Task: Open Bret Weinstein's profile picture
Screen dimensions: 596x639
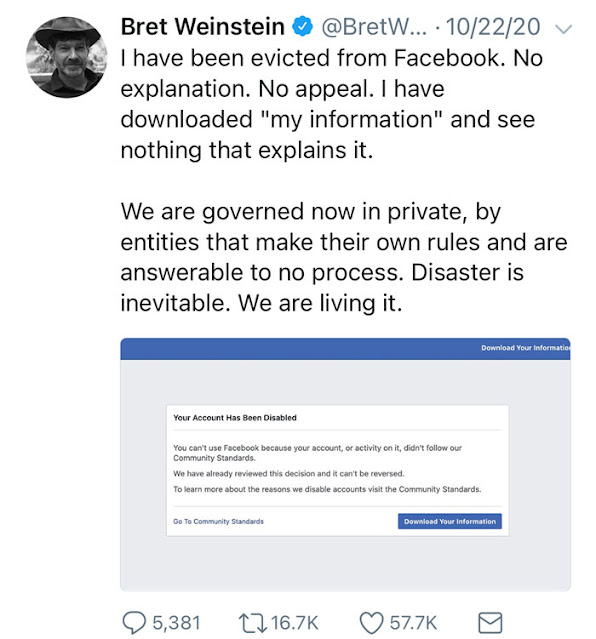Action: click(66, 57)
